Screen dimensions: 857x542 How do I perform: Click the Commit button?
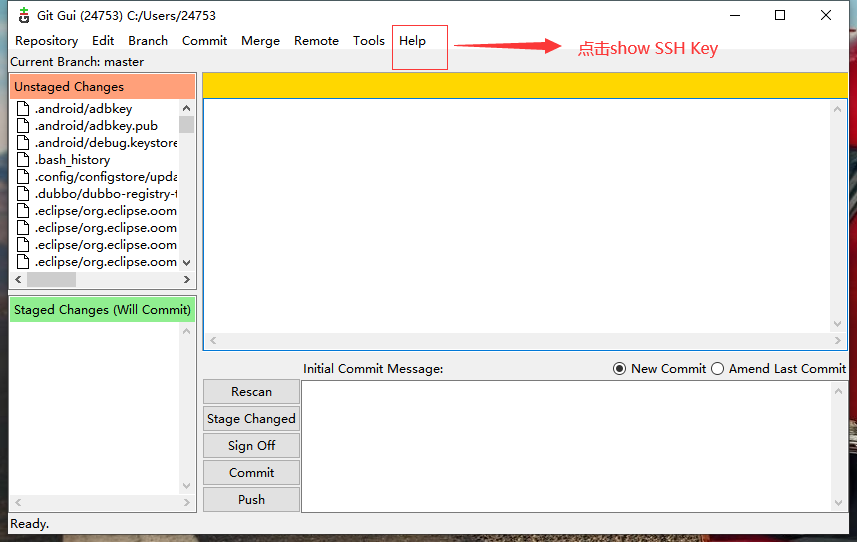point(251,473)
